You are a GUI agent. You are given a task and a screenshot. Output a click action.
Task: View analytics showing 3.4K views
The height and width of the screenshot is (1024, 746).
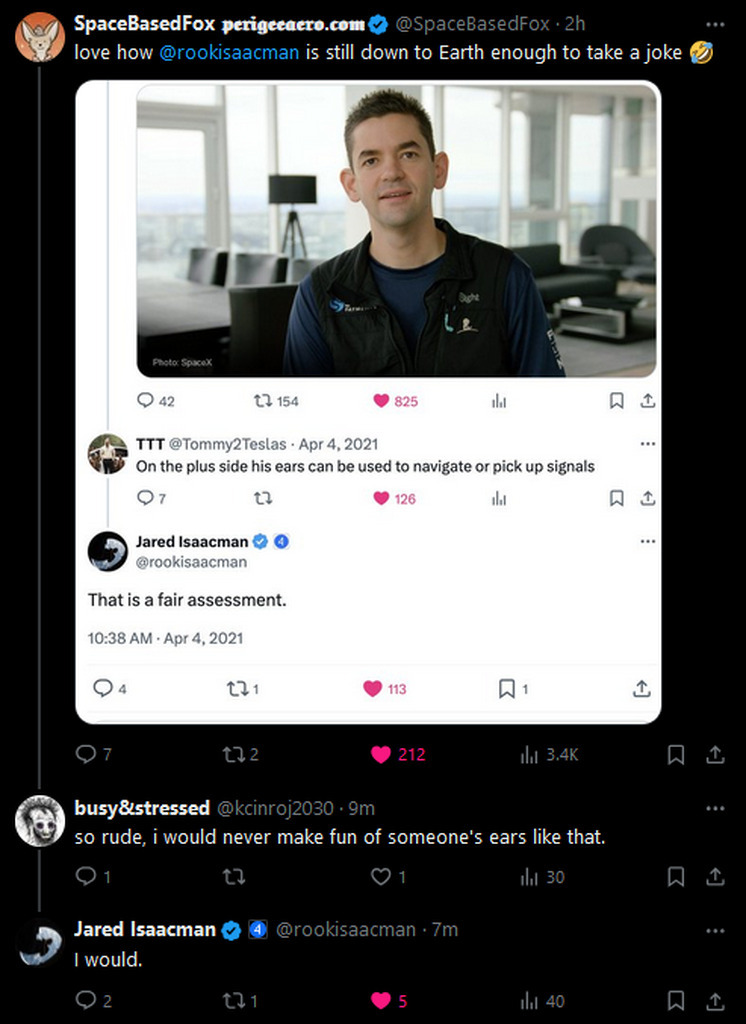[x=530, y=755]
